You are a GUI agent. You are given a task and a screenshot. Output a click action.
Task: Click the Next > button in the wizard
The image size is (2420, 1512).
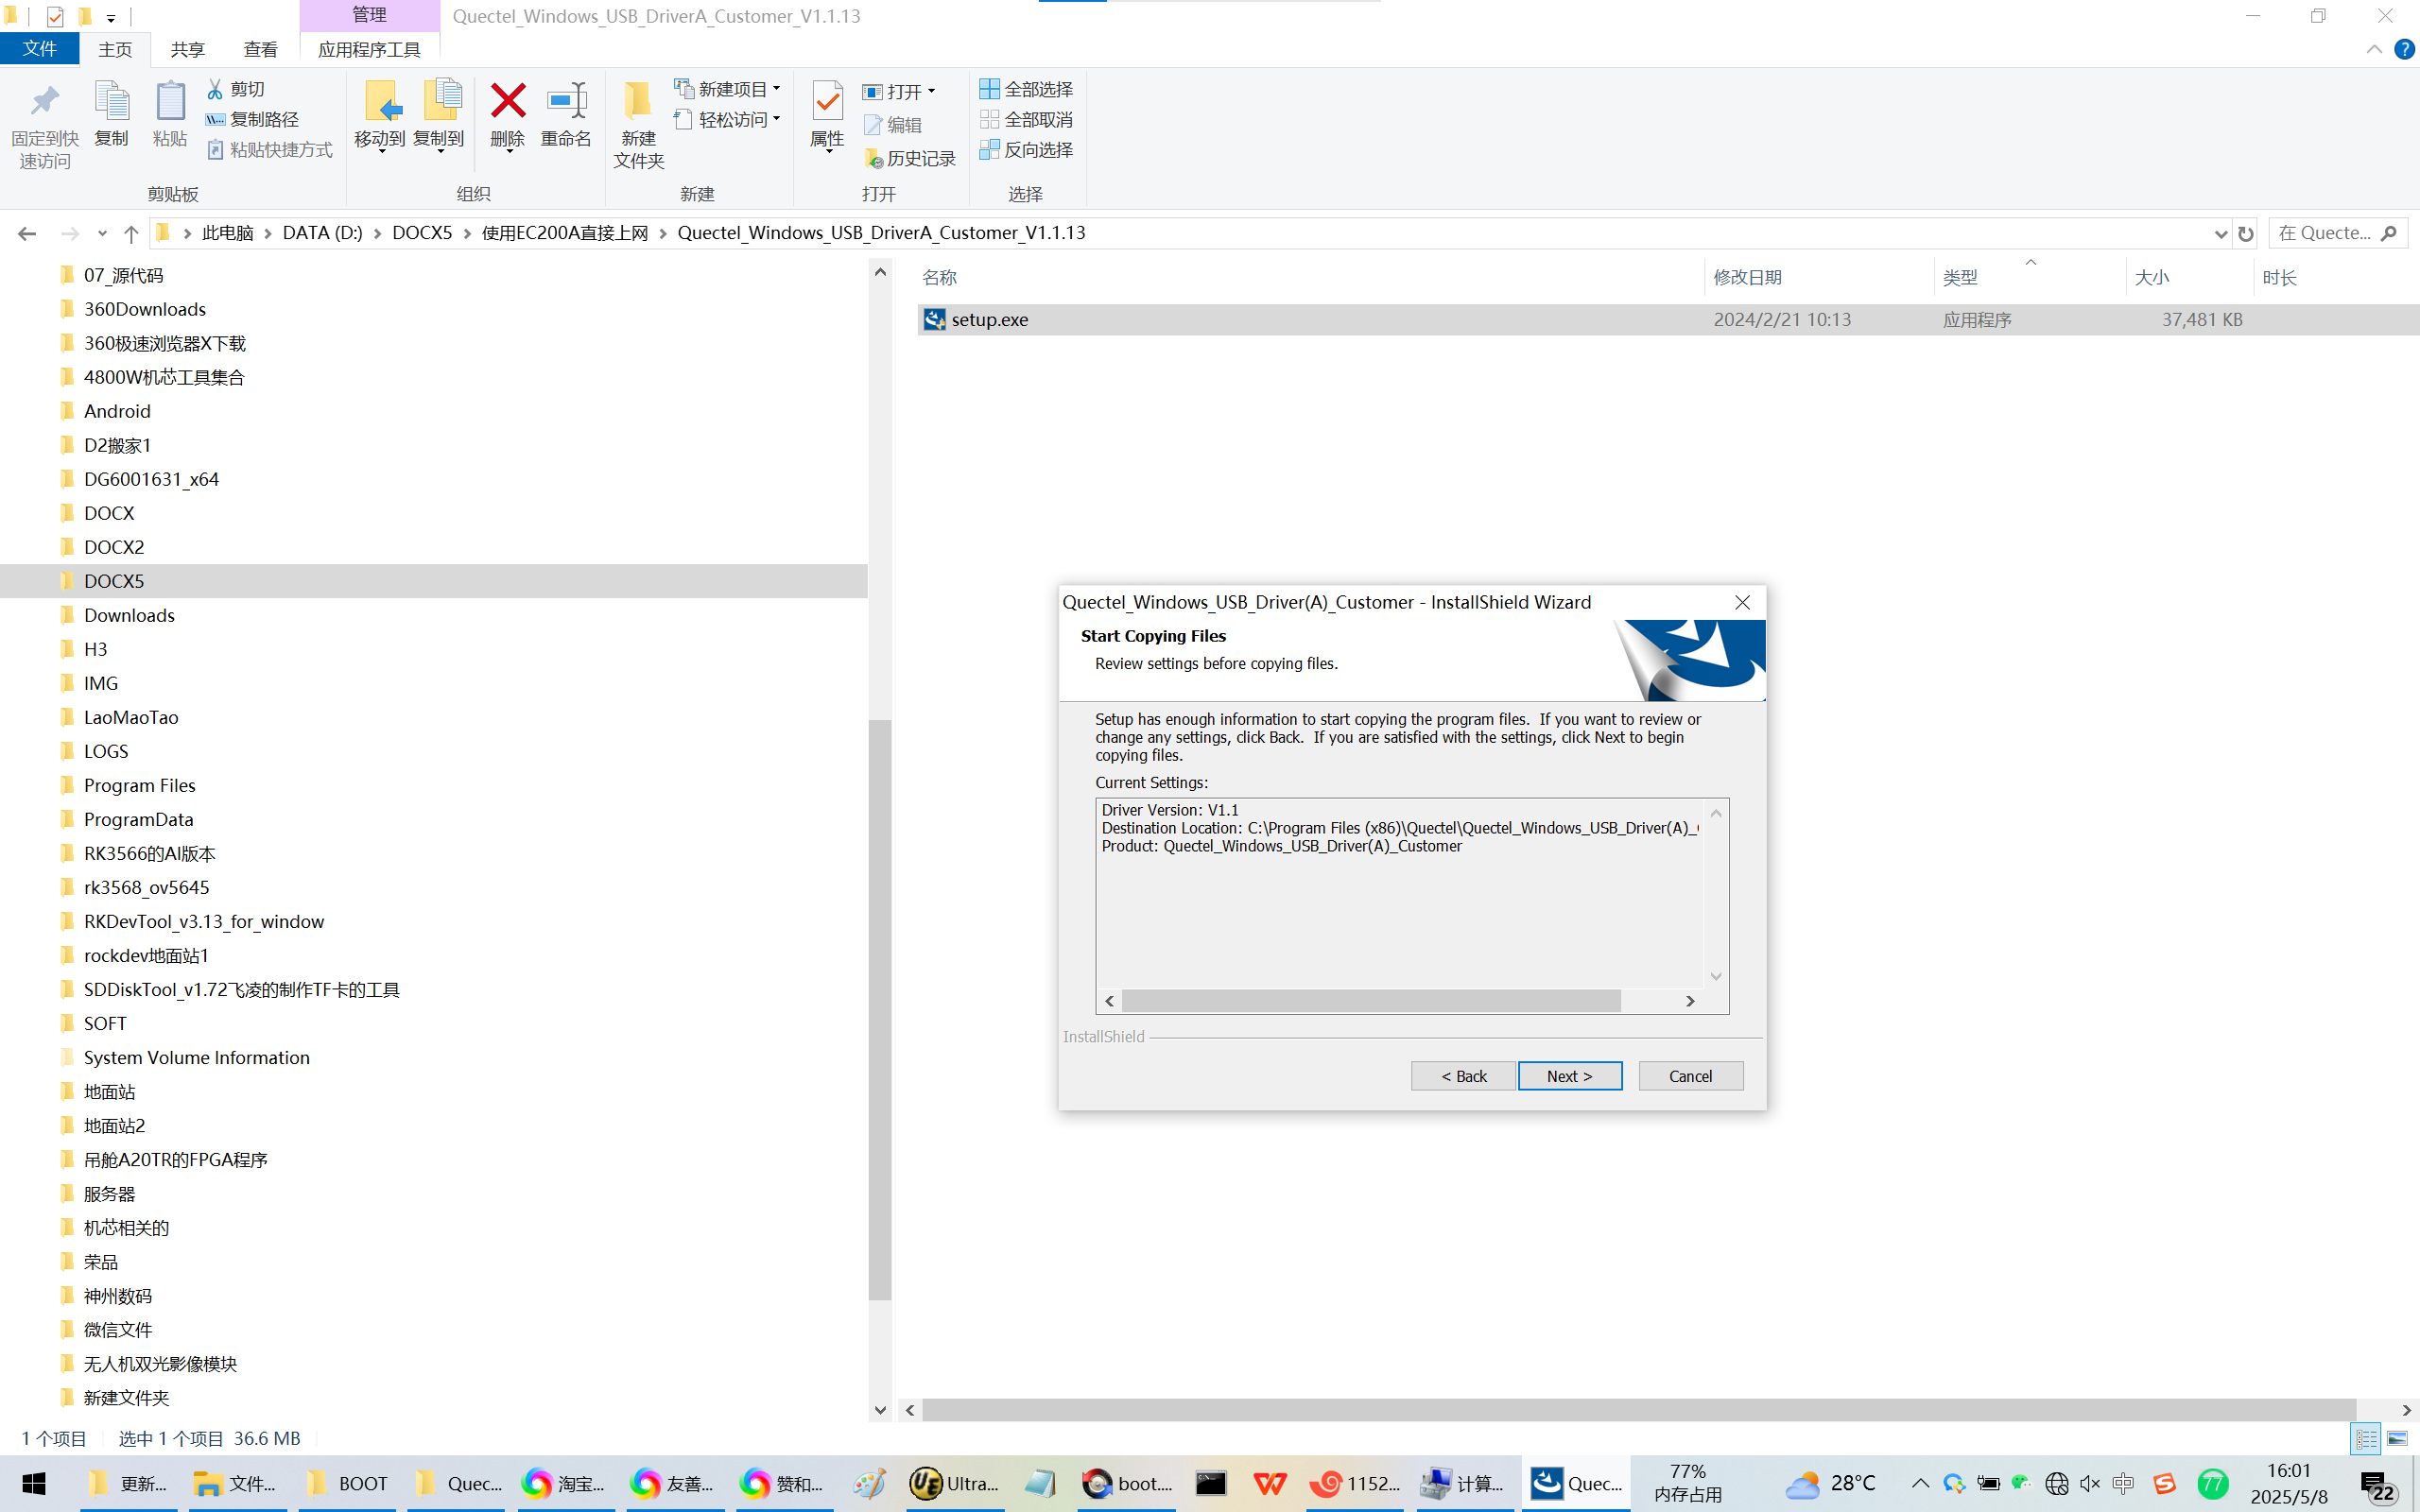[x=1569, y=1076]
